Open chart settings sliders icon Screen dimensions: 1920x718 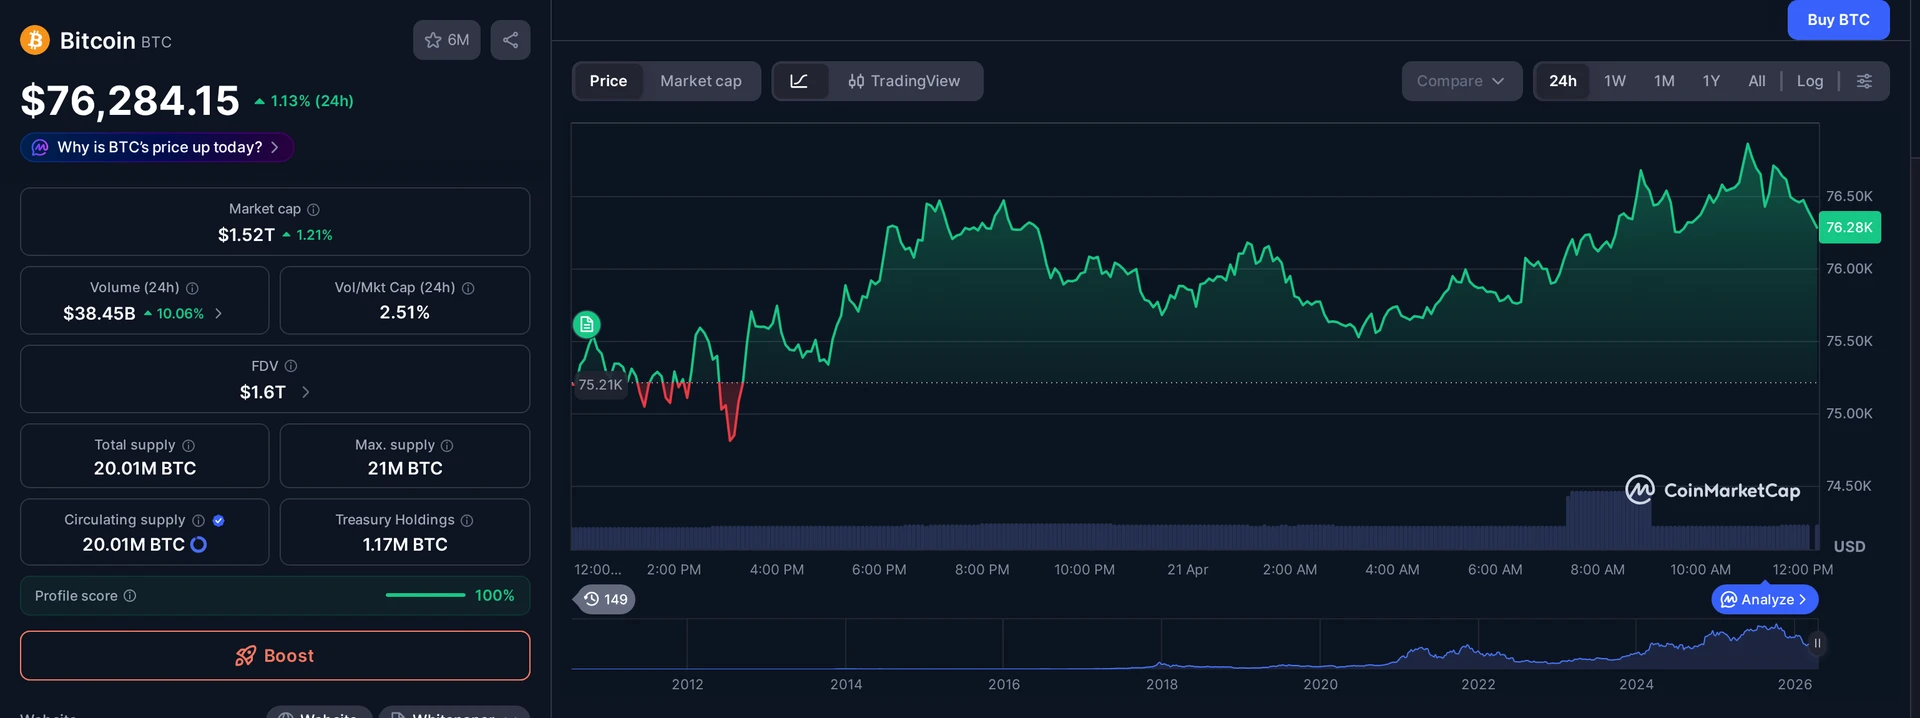(1864, 81)
